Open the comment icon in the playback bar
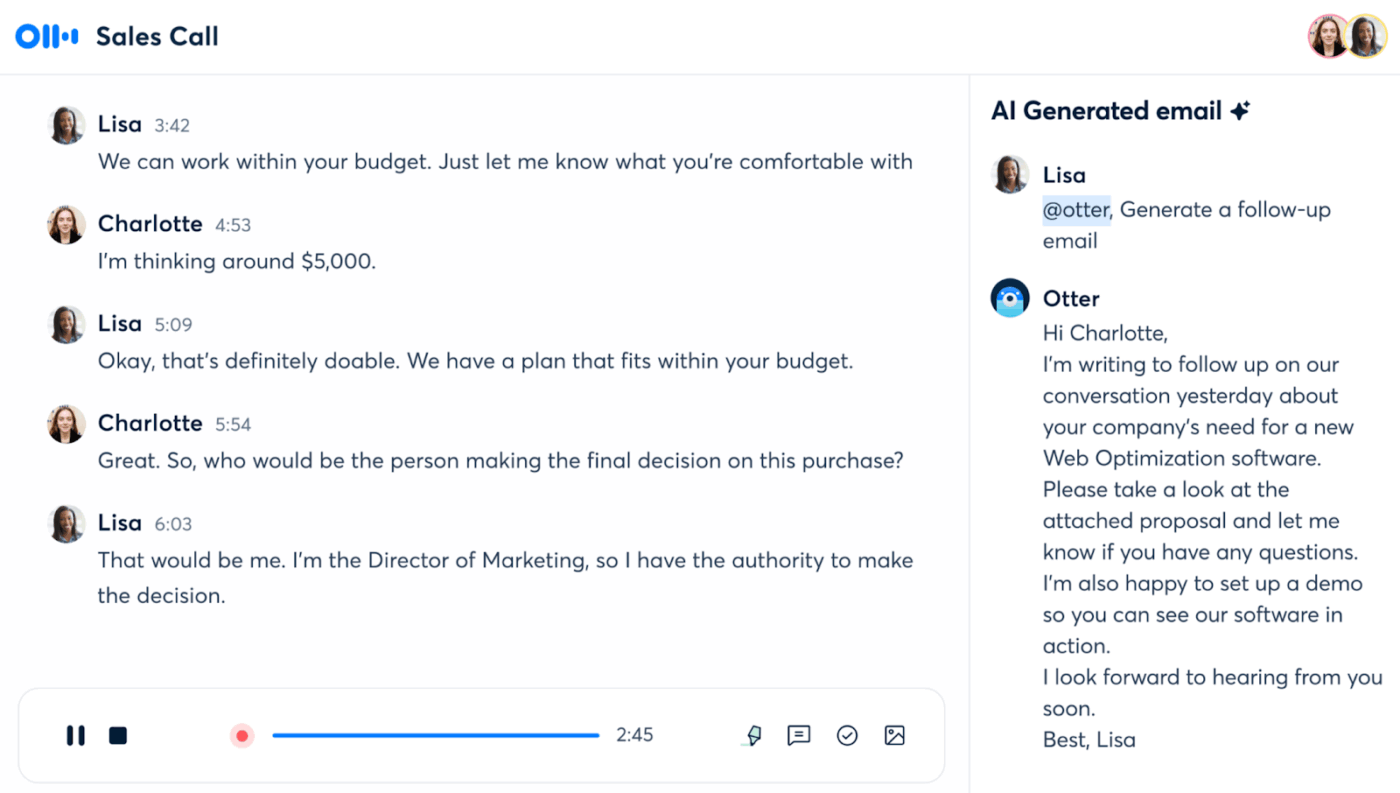Screen dimensions: 1400x793 (799, 735)
